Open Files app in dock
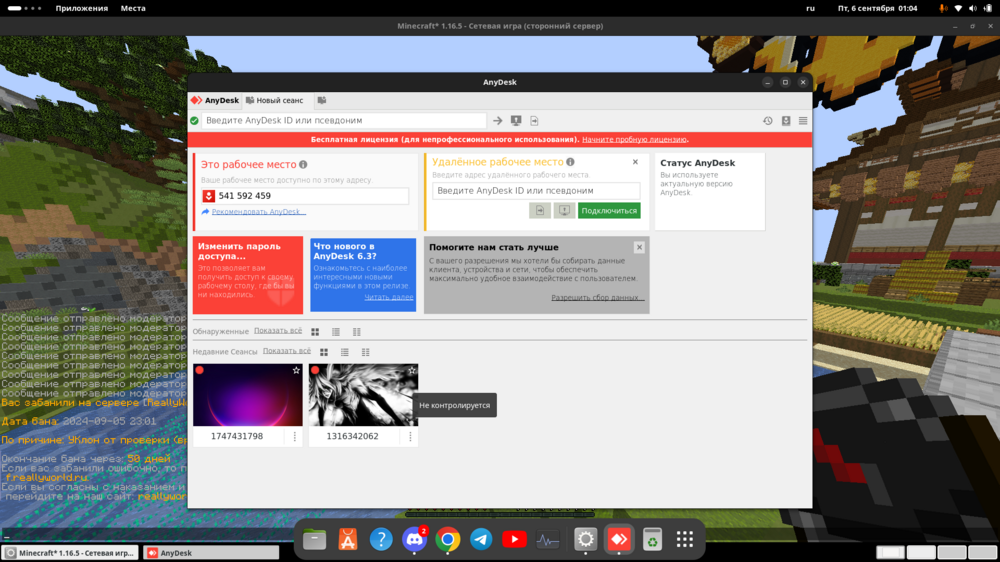The width and height of the screenshot is (1000, 562). 314,540
